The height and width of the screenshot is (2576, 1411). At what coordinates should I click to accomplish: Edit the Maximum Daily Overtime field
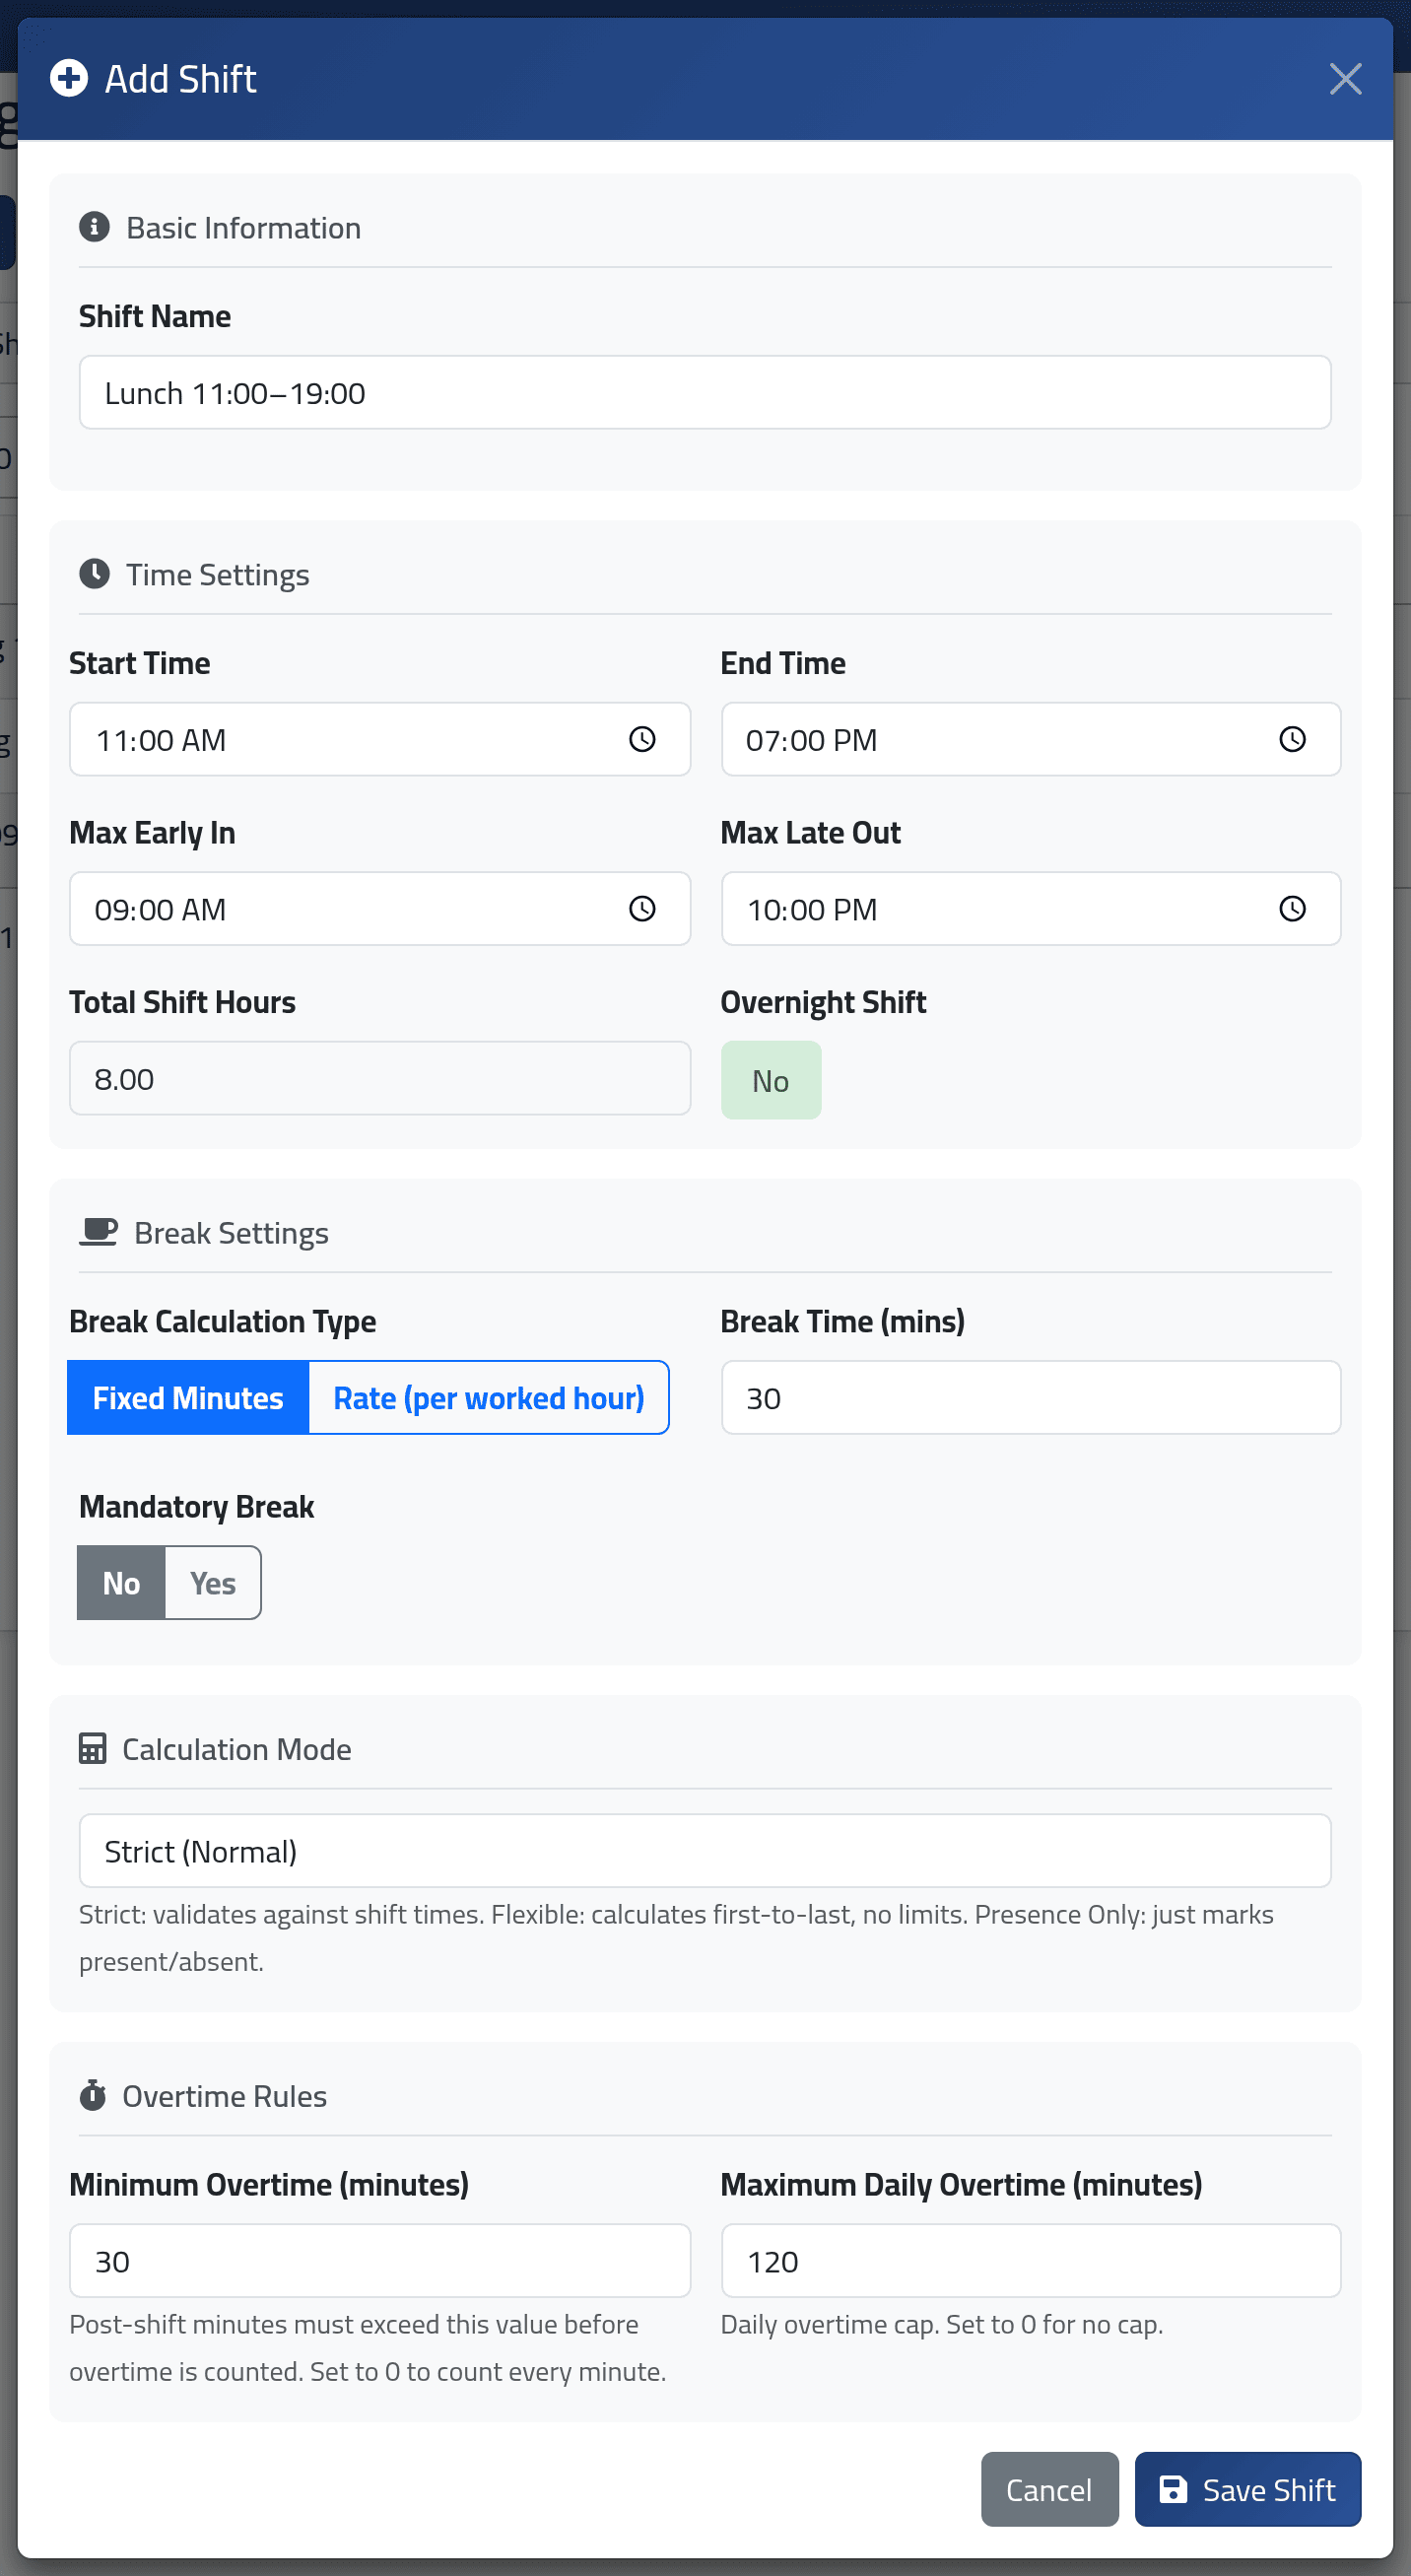click(x=1030, y=2260)
